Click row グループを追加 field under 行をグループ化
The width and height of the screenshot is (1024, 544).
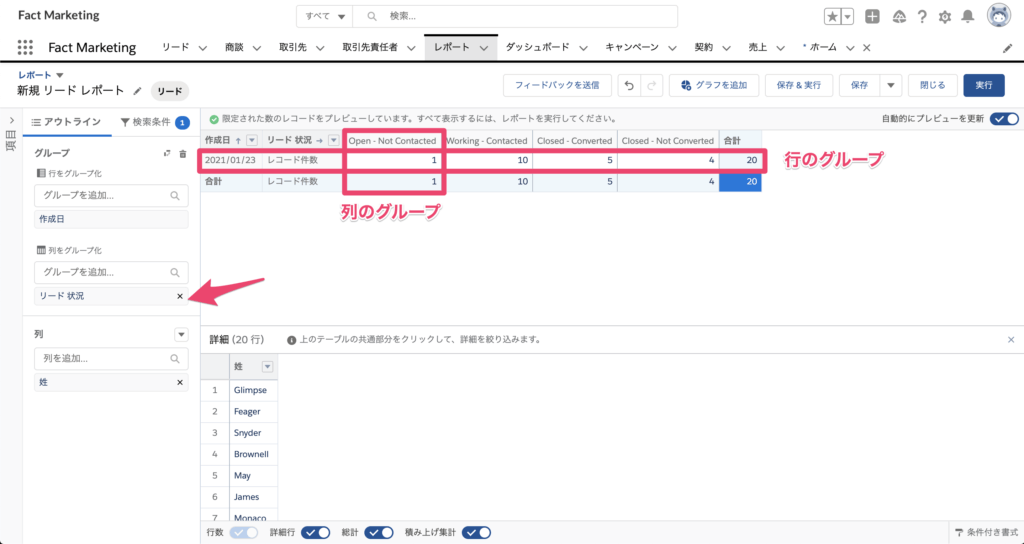point(111,195)
